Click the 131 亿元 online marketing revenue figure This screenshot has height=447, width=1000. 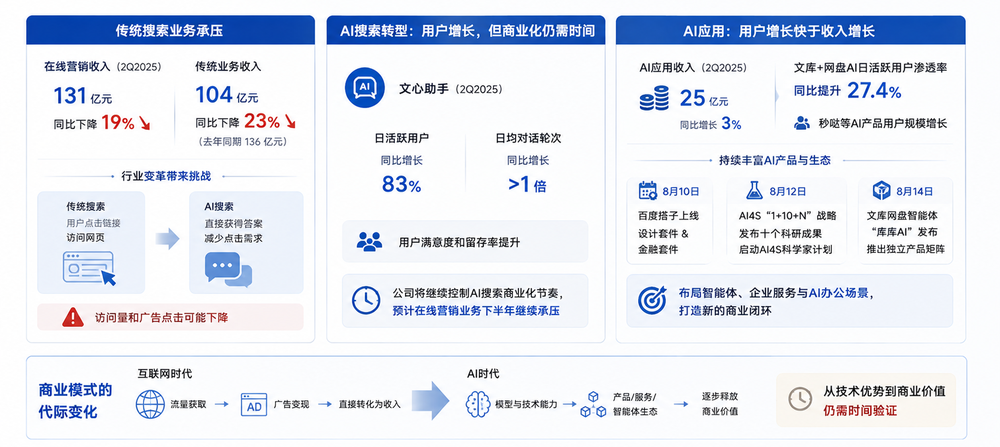(83, 96)
